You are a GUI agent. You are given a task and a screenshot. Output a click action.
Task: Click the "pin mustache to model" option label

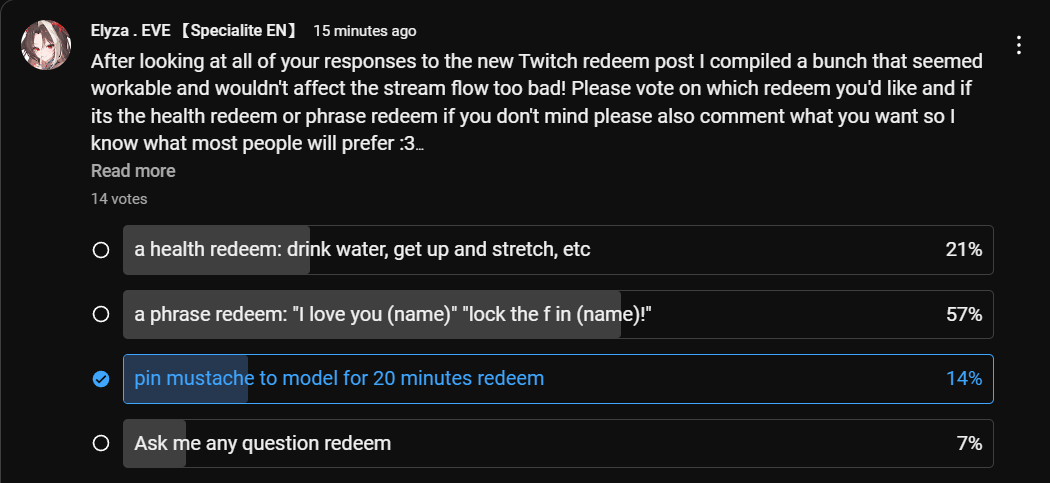click(x=340, y=379)
